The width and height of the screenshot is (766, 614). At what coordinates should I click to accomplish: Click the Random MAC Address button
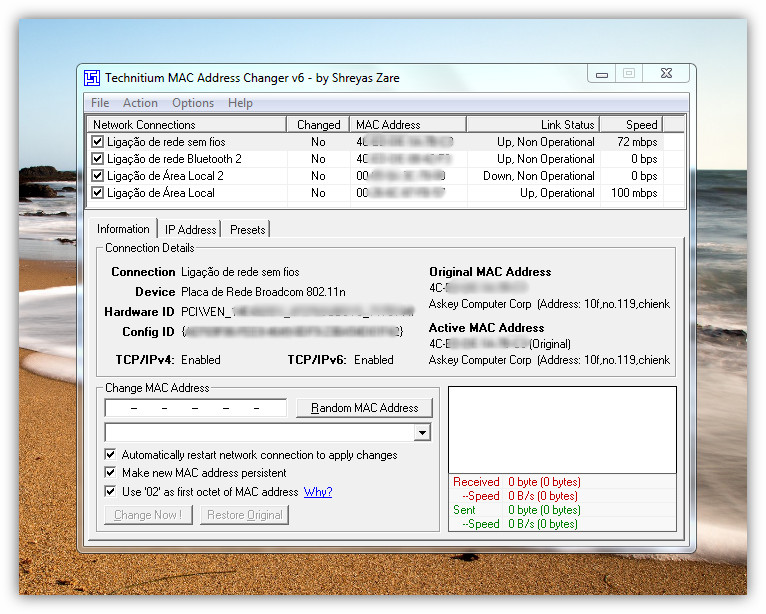364,408
